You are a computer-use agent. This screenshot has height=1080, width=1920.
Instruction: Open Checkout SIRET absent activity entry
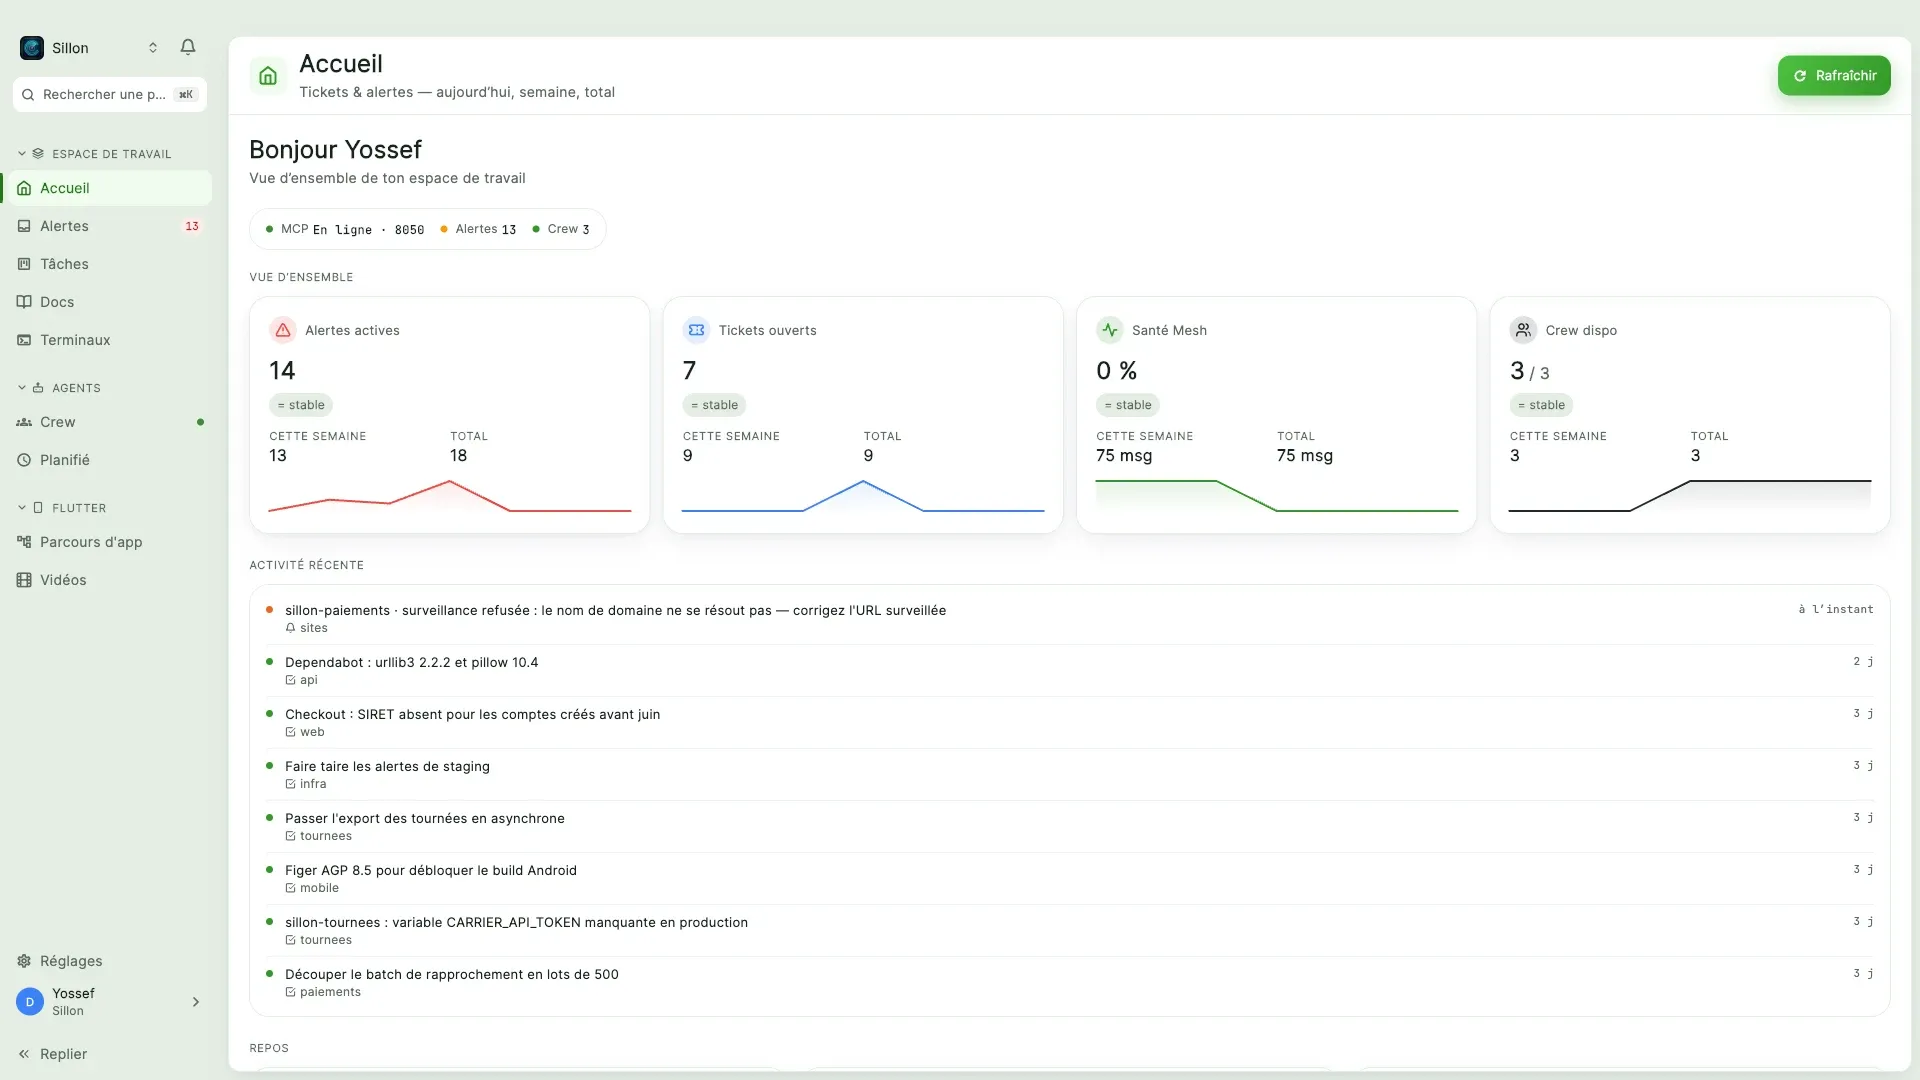[1069, 722]
